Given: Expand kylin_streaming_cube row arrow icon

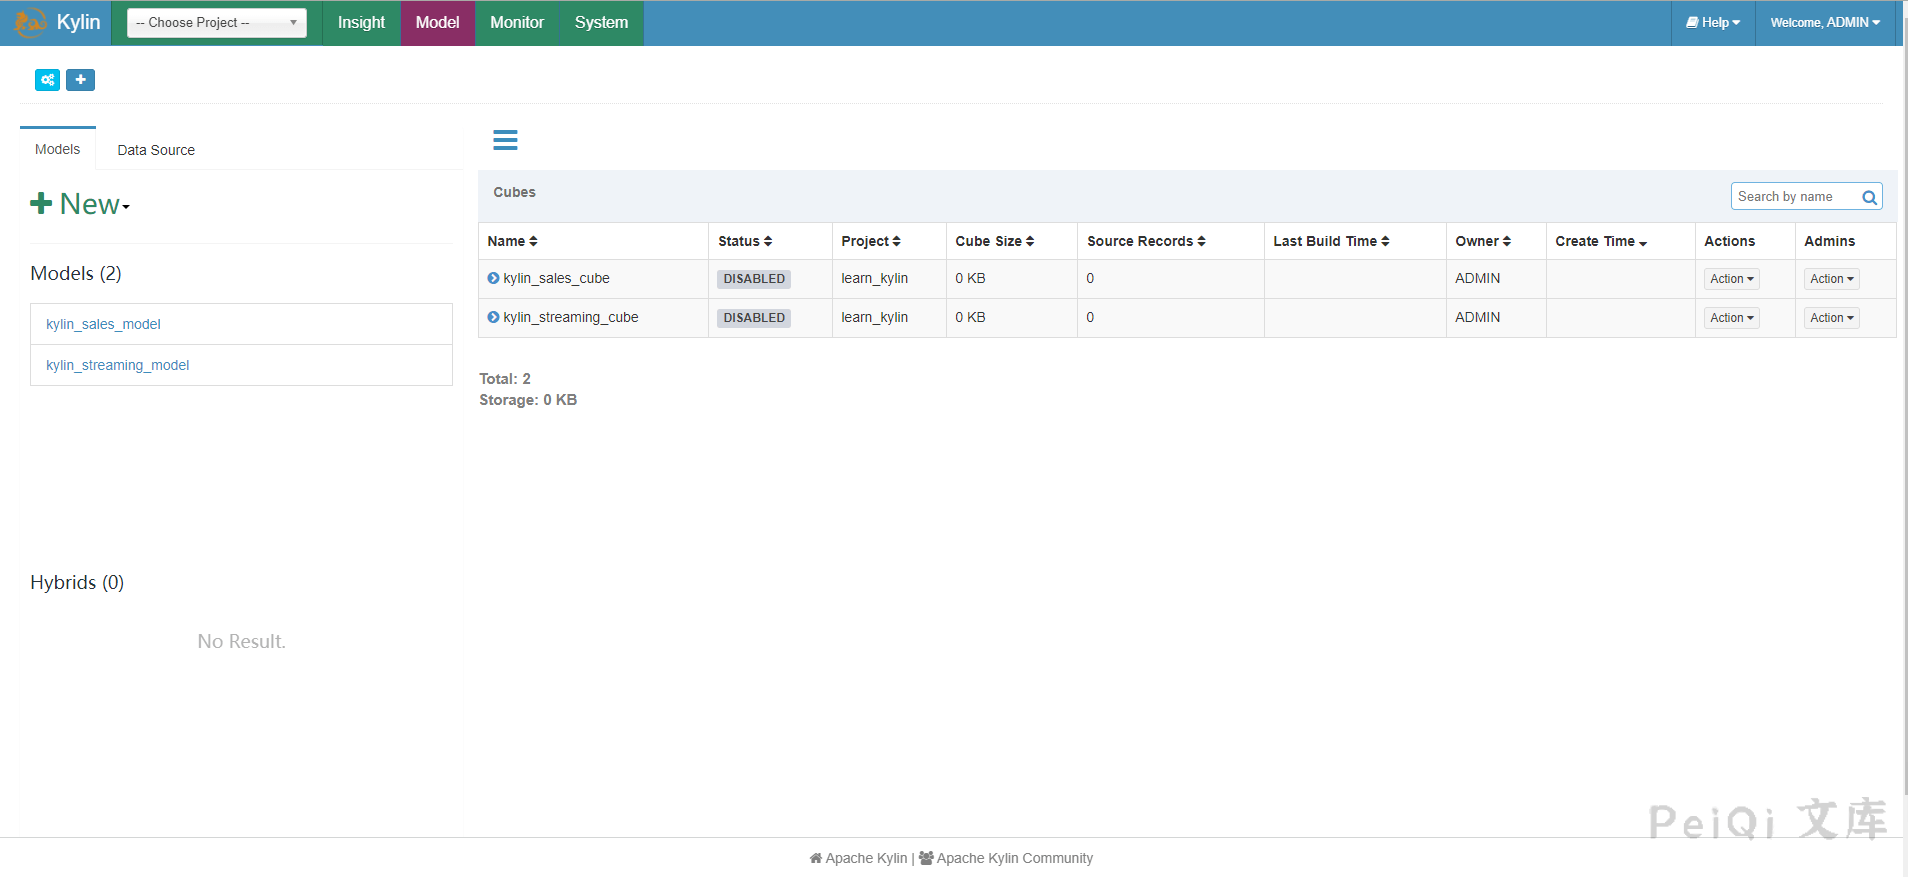Looking at the screenshot, I should (493, 317).
